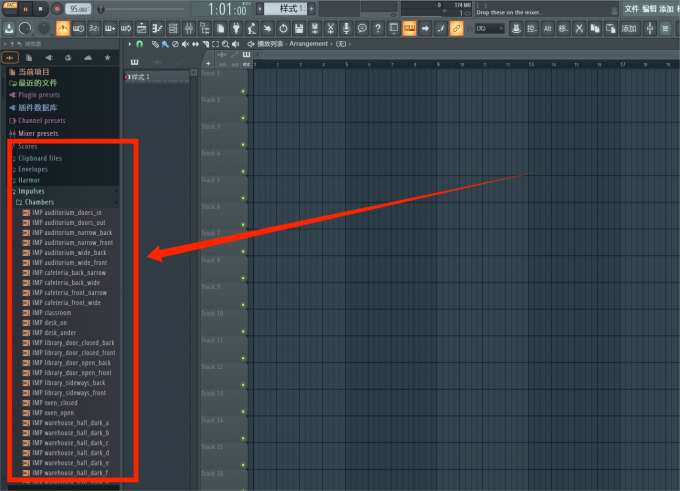Select the browser plugins tab icon

click(49, 58)
